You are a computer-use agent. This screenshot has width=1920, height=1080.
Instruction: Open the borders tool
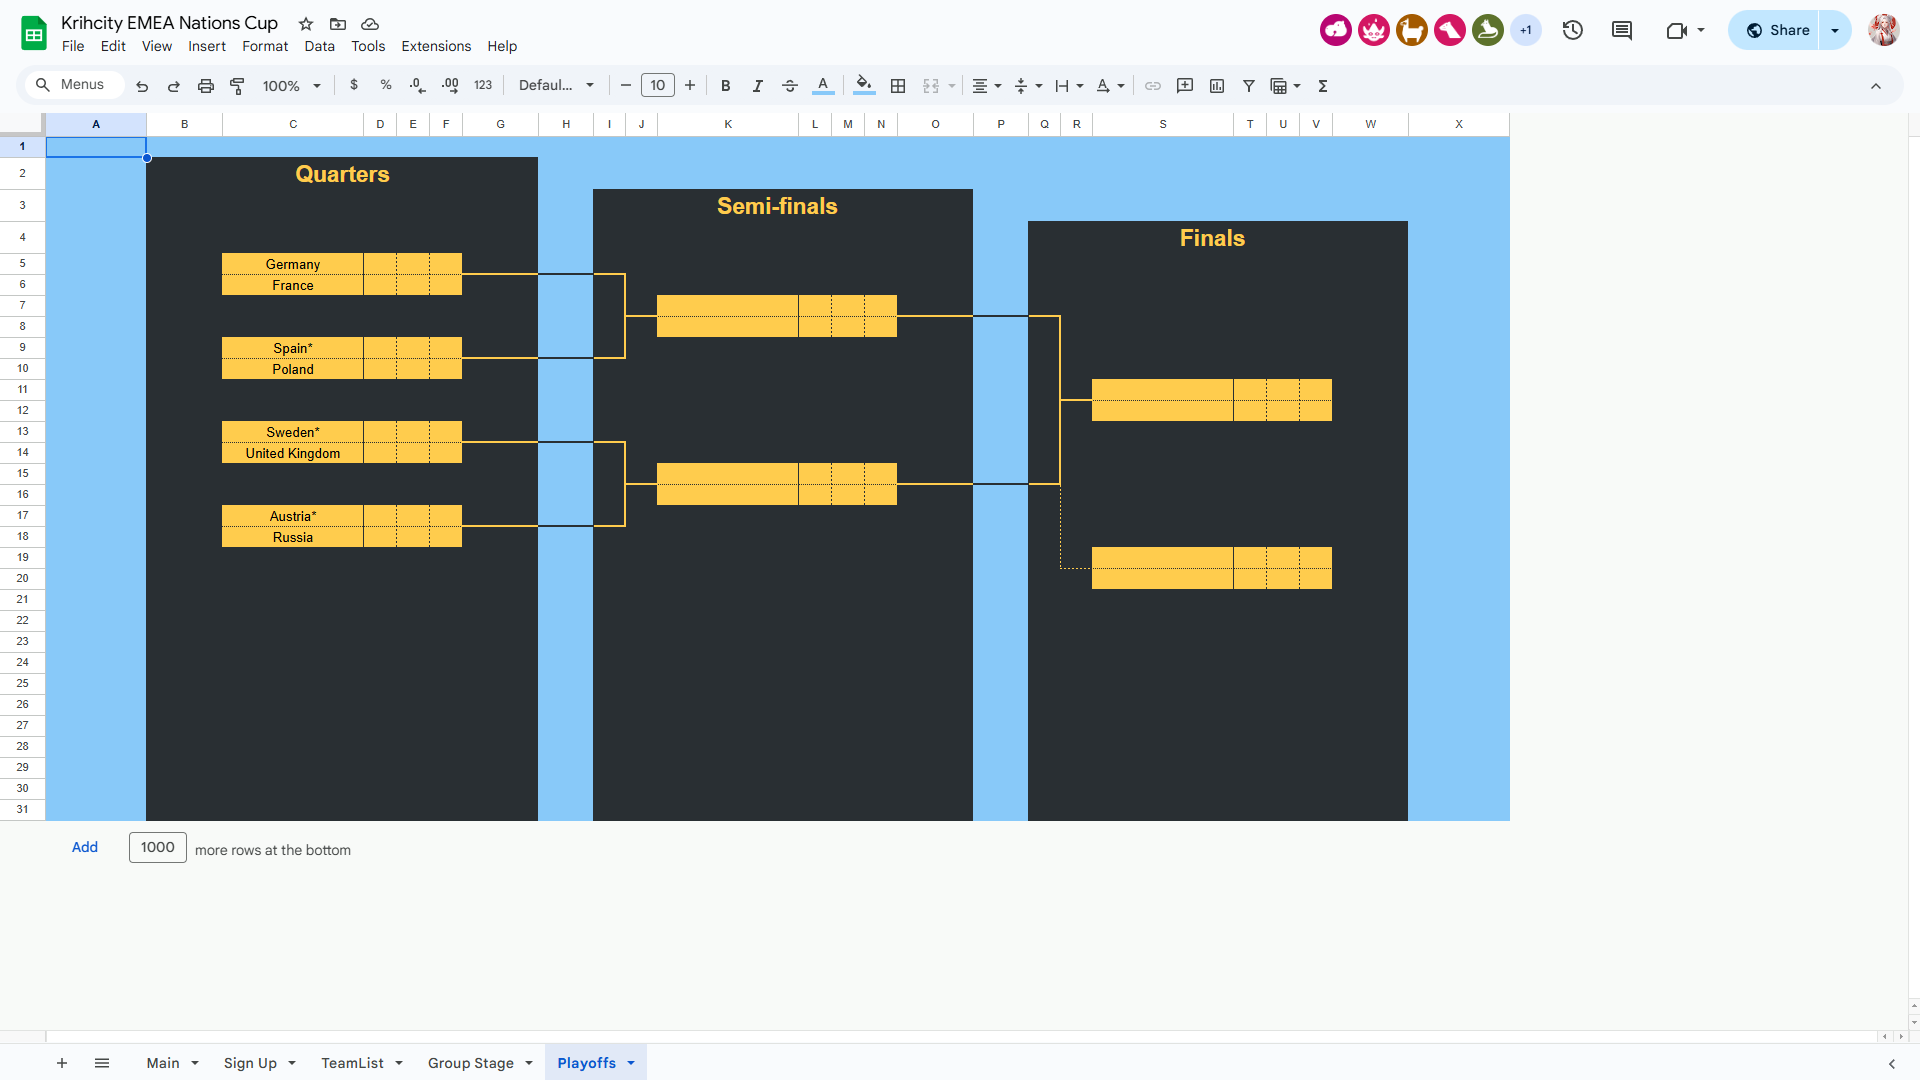point(898,86)
